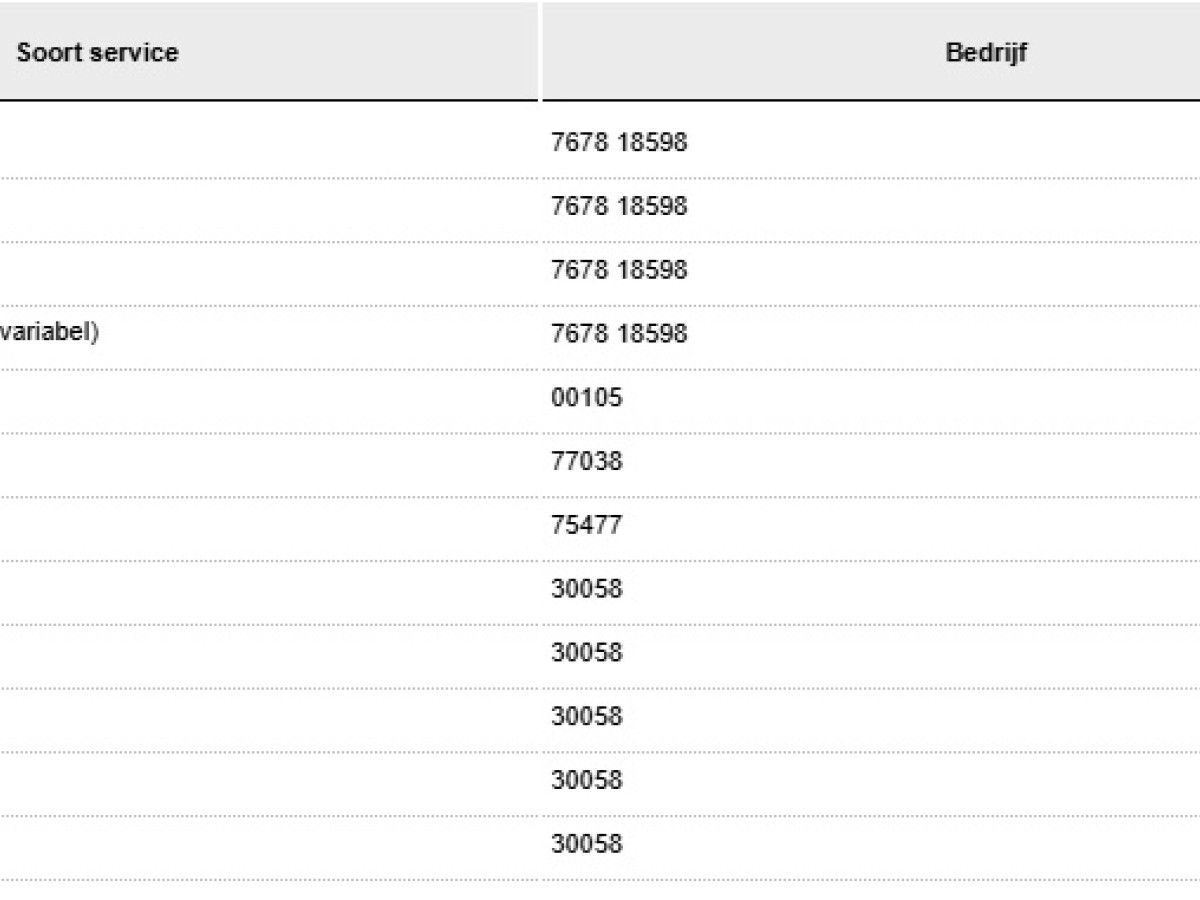
Task: Click Soort service cell in first row
Action: [270, 142]
